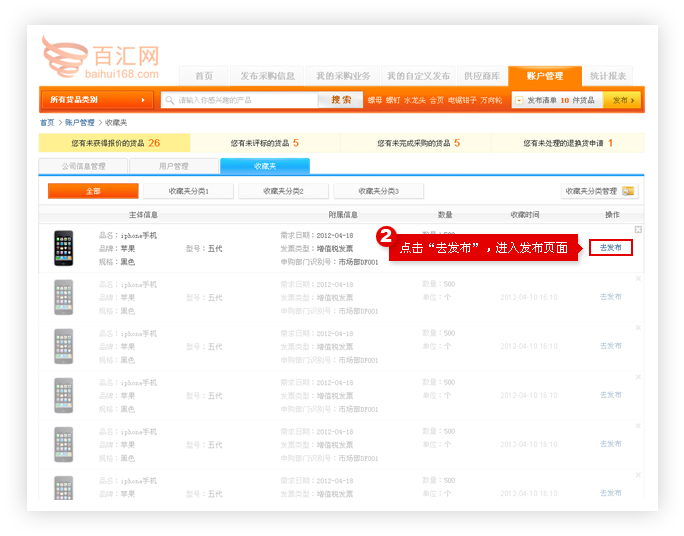
Task: Click the X icon on second favorite row
Action: coord(638,279)
